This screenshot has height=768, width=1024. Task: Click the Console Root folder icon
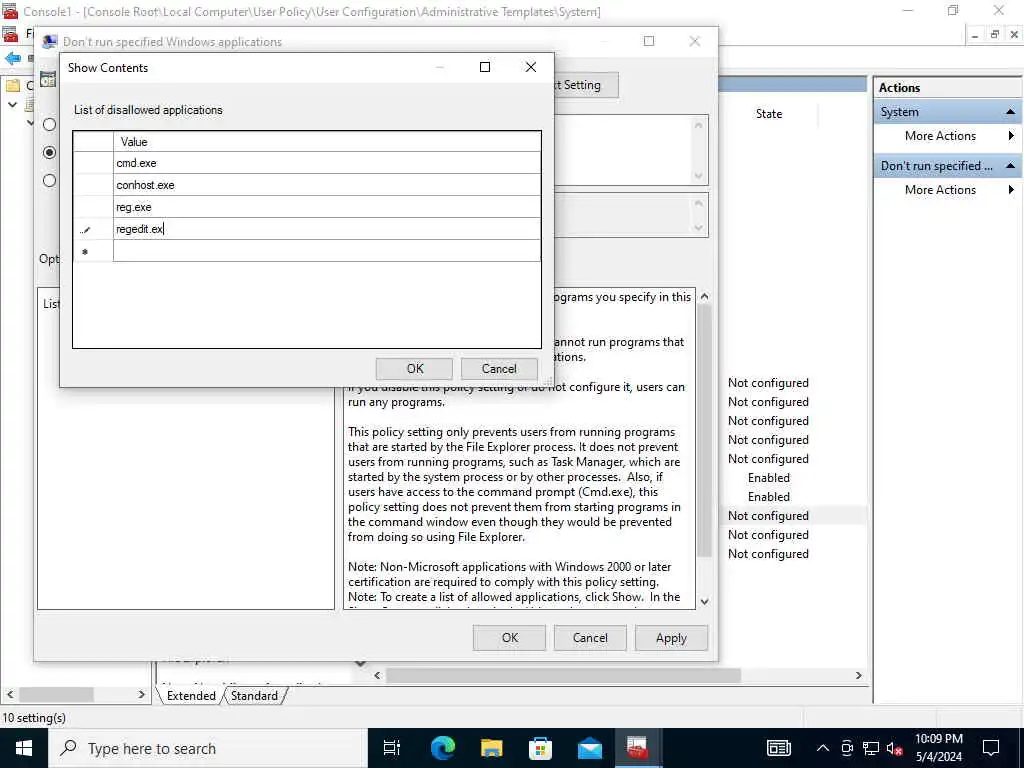tap(13, 86)
